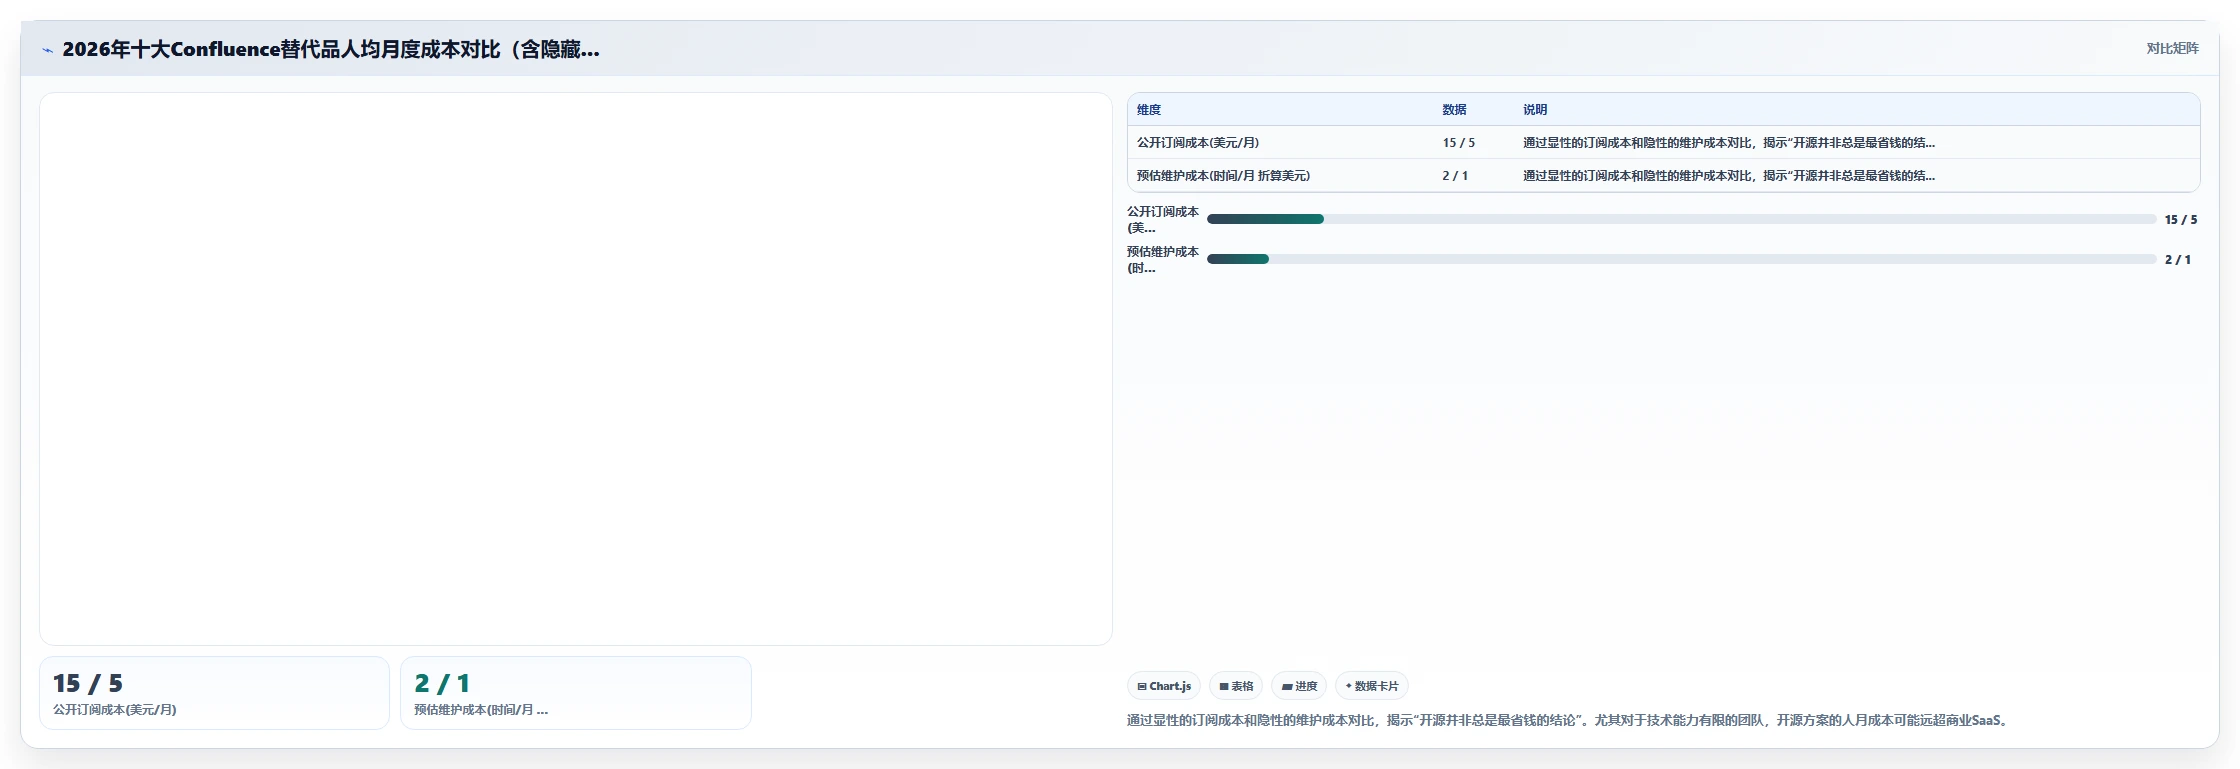Click the small icon before the page title
This screenshot has width=2240, height=769.
(x=47, y=50)
